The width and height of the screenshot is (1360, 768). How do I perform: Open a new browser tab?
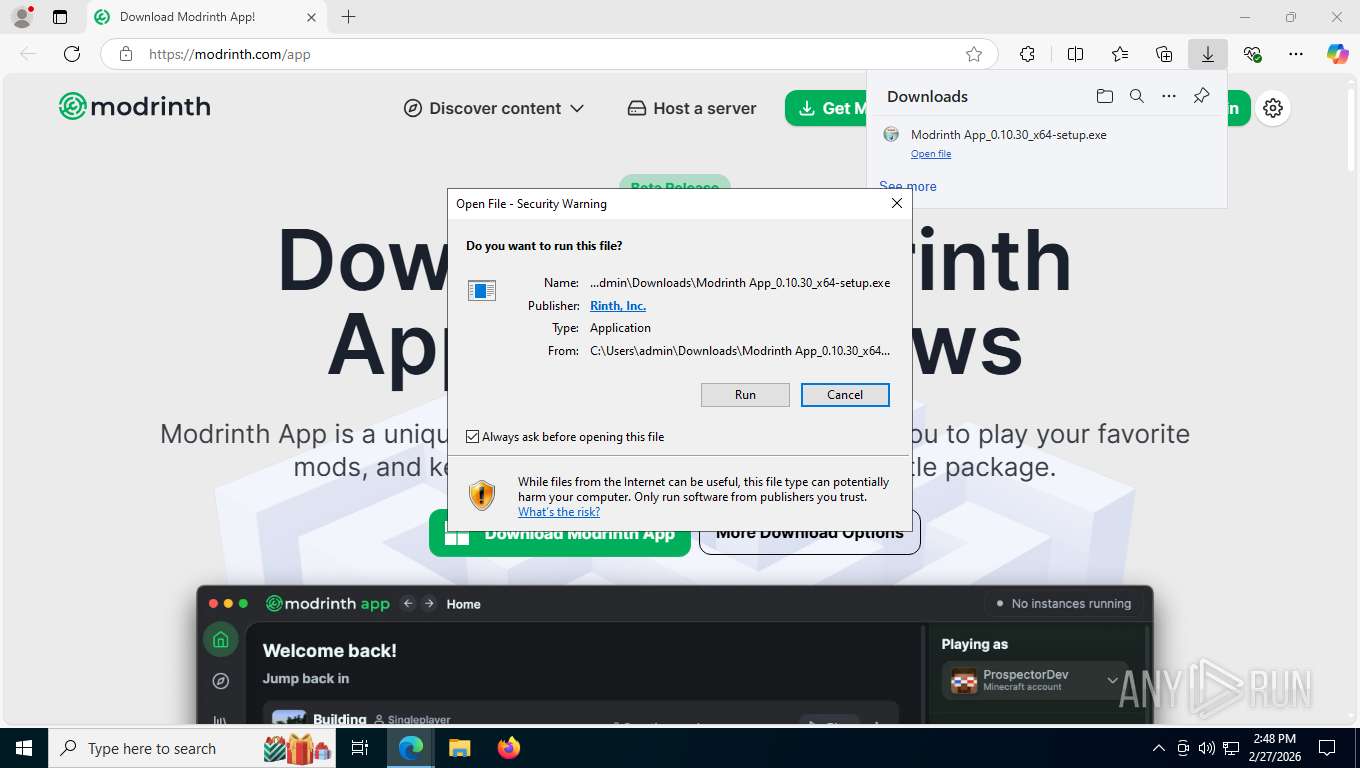(348, 17)
